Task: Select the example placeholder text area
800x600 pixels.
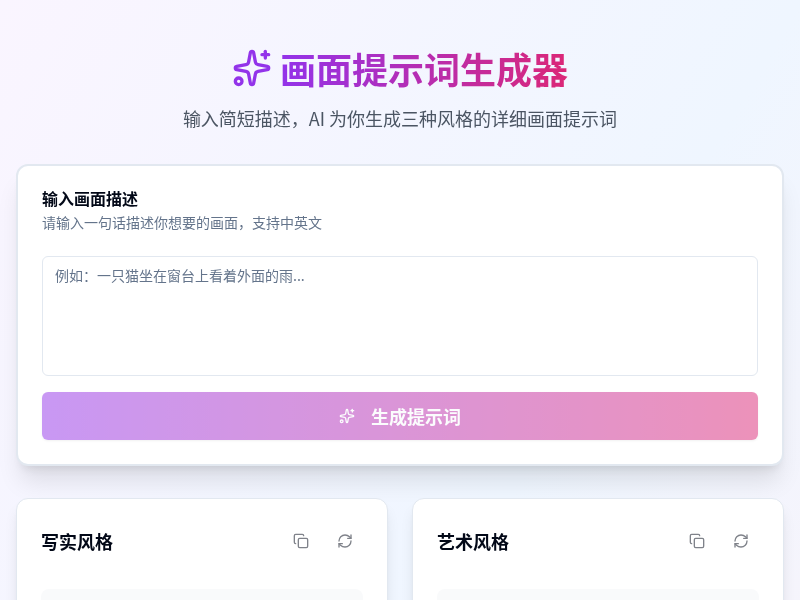Action: pos(400,315)
